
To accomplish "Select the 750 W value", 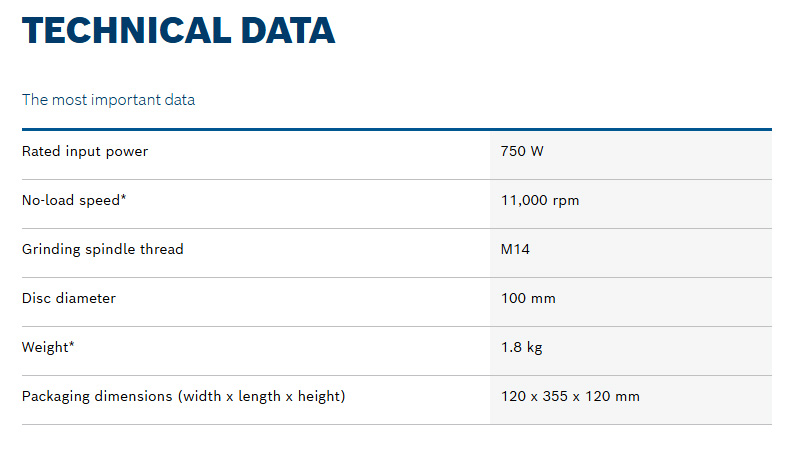I will tap(522, 152).
